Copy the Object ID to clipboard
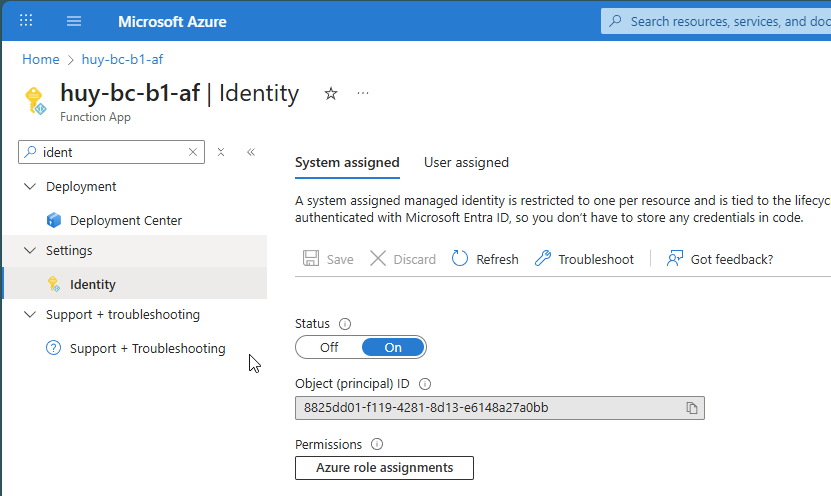Image resolution: width=831 pixels, height=496 pixels. coord(692,408)
